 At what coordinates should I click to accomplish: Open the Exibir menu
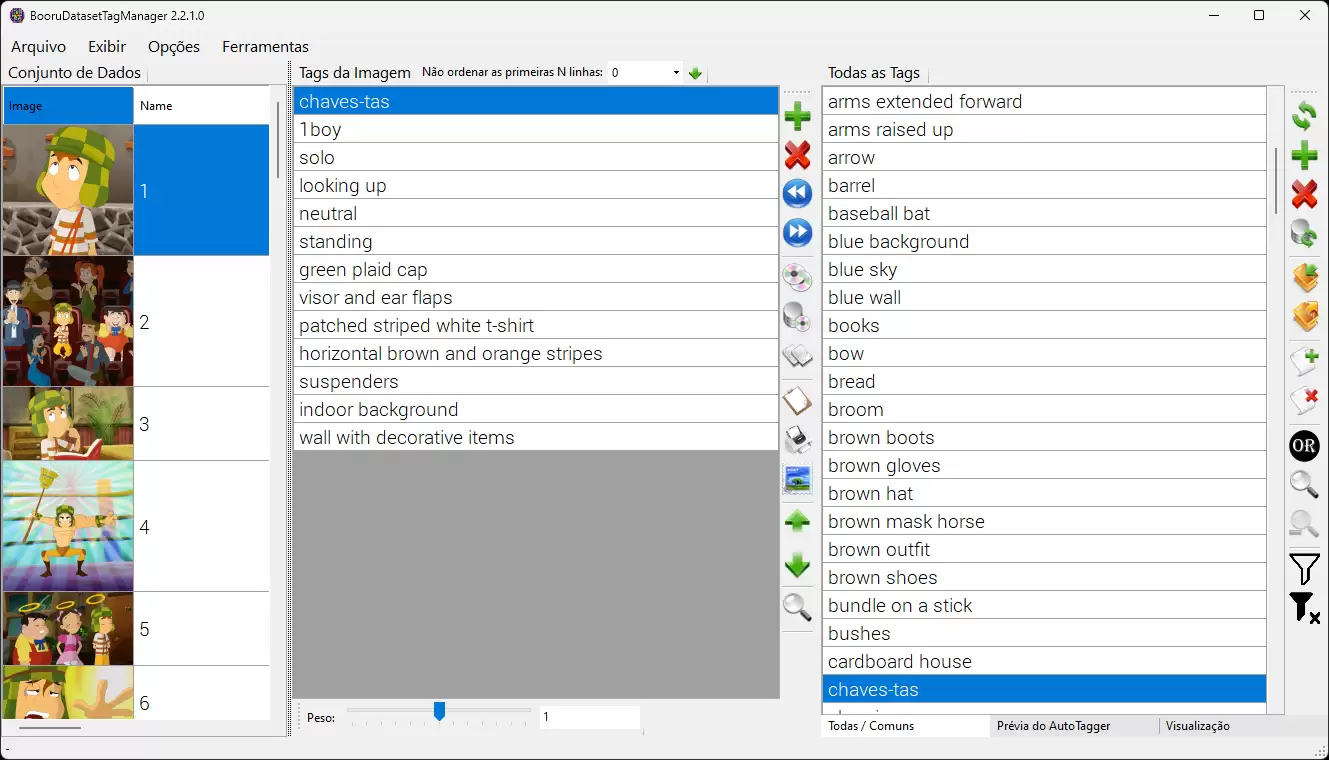(x=107, y=47)
